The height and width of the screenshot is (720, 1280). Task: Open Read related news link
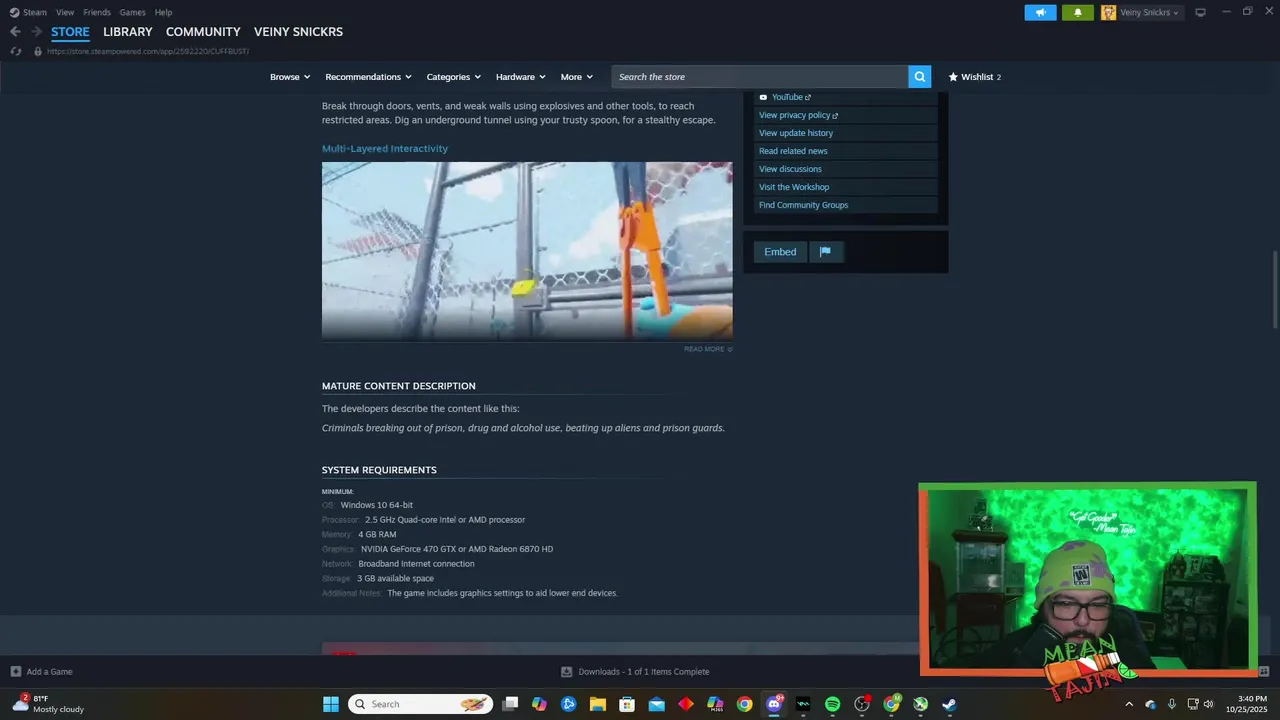click(x=793, y=151)
